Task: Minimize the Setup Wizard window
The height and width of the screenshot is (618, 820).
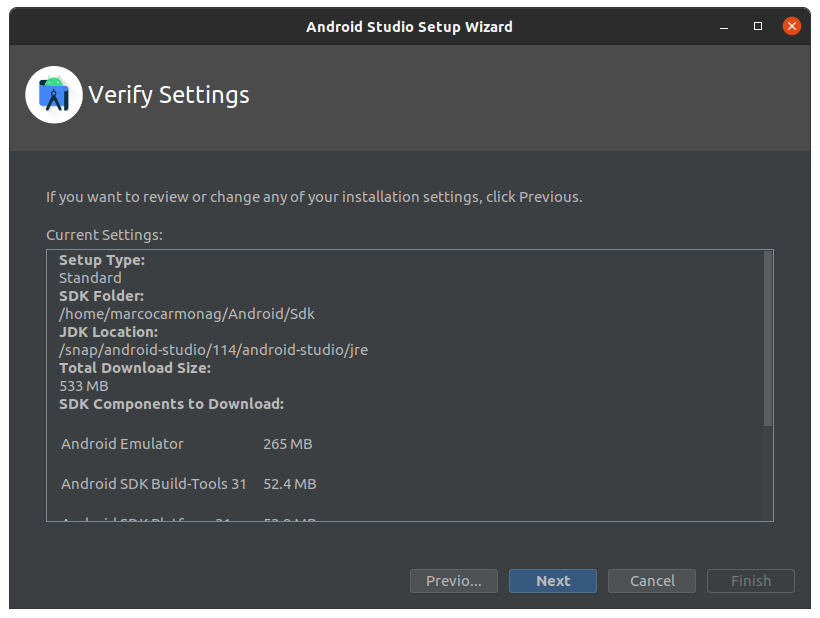Action: point(724,27)
